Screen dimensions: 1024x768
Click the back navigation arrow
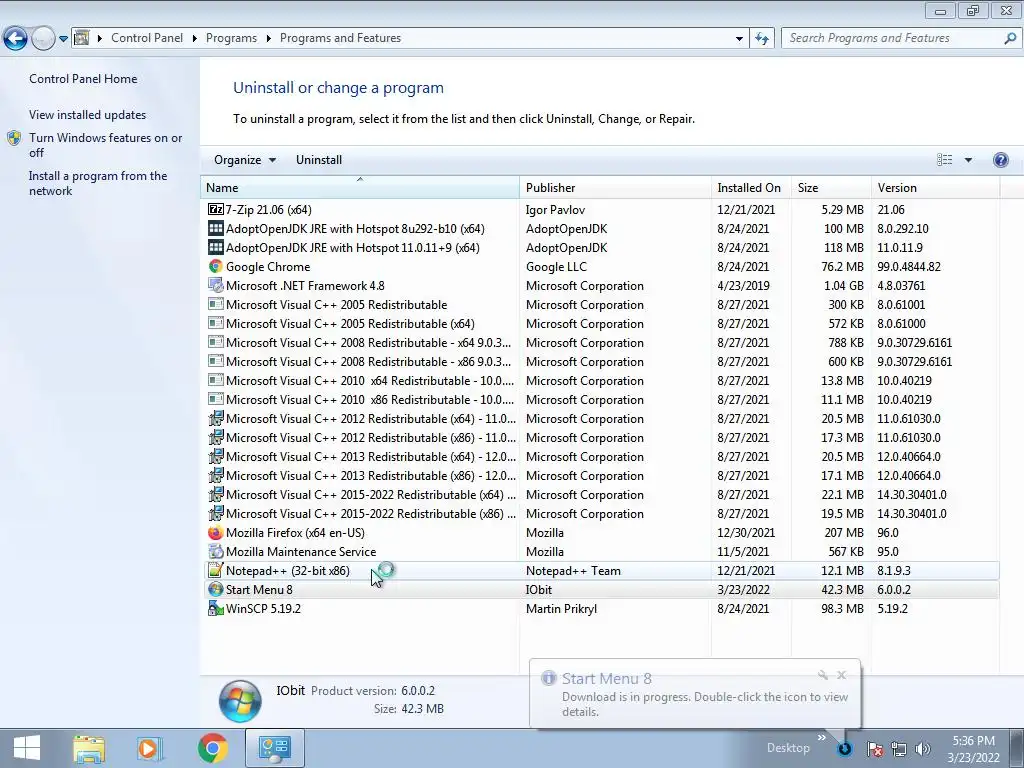[x=15, y=39]
